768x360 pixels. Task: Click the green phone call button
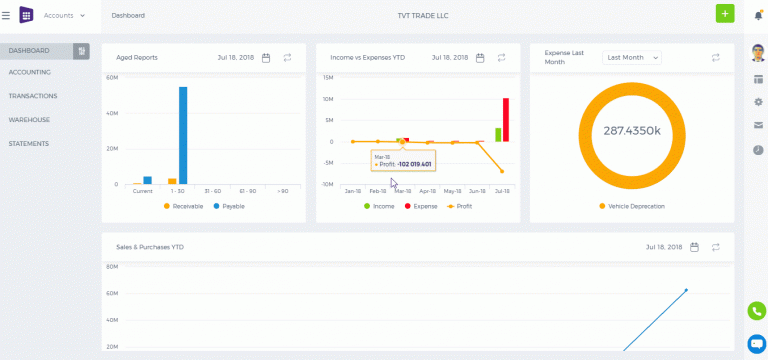point(757,311)
